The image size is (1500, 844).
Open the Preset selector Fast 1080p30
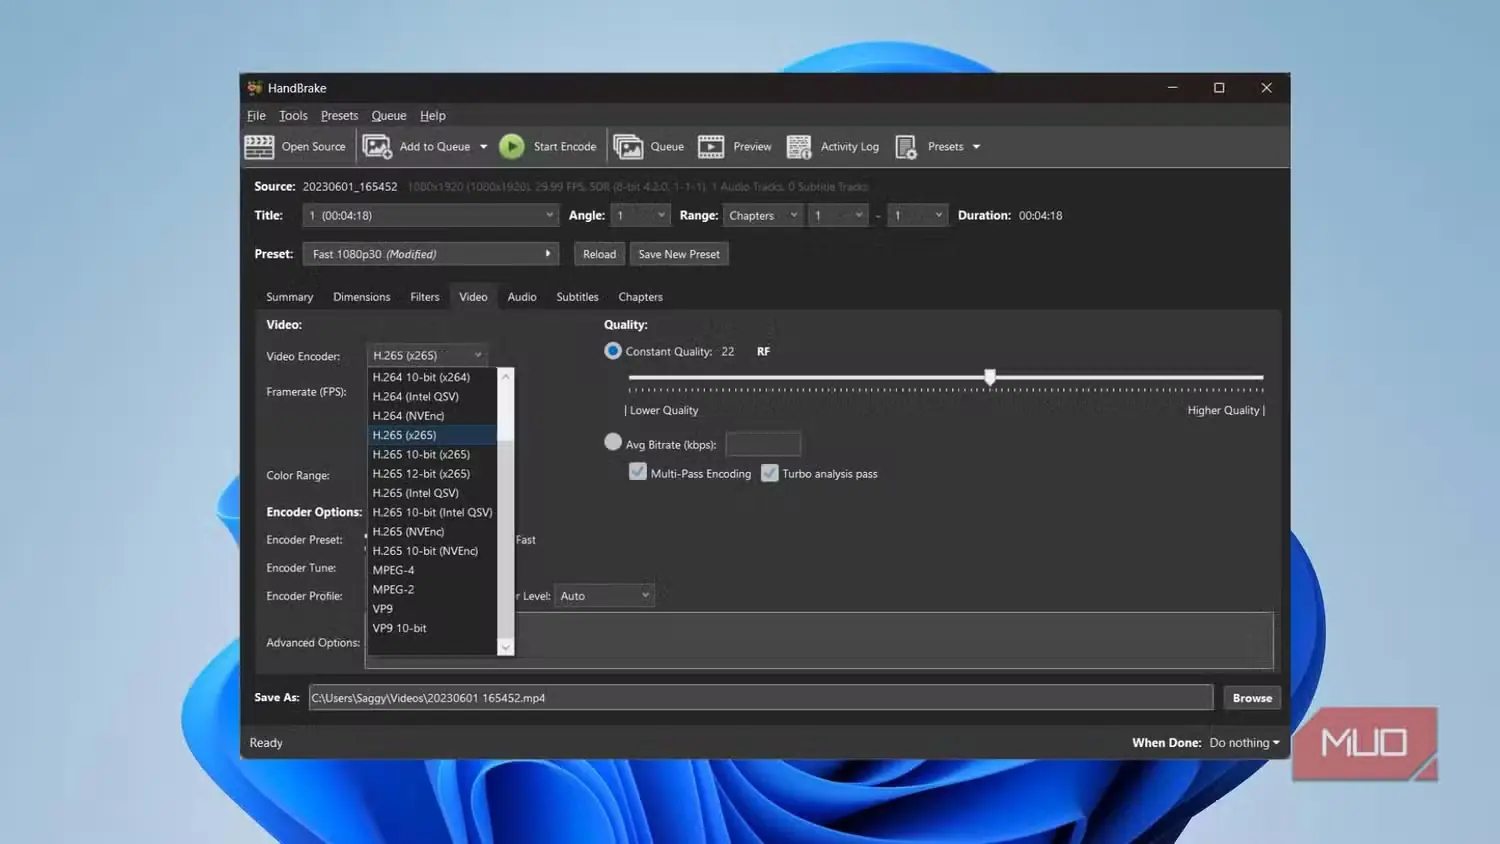coord(430,254)
